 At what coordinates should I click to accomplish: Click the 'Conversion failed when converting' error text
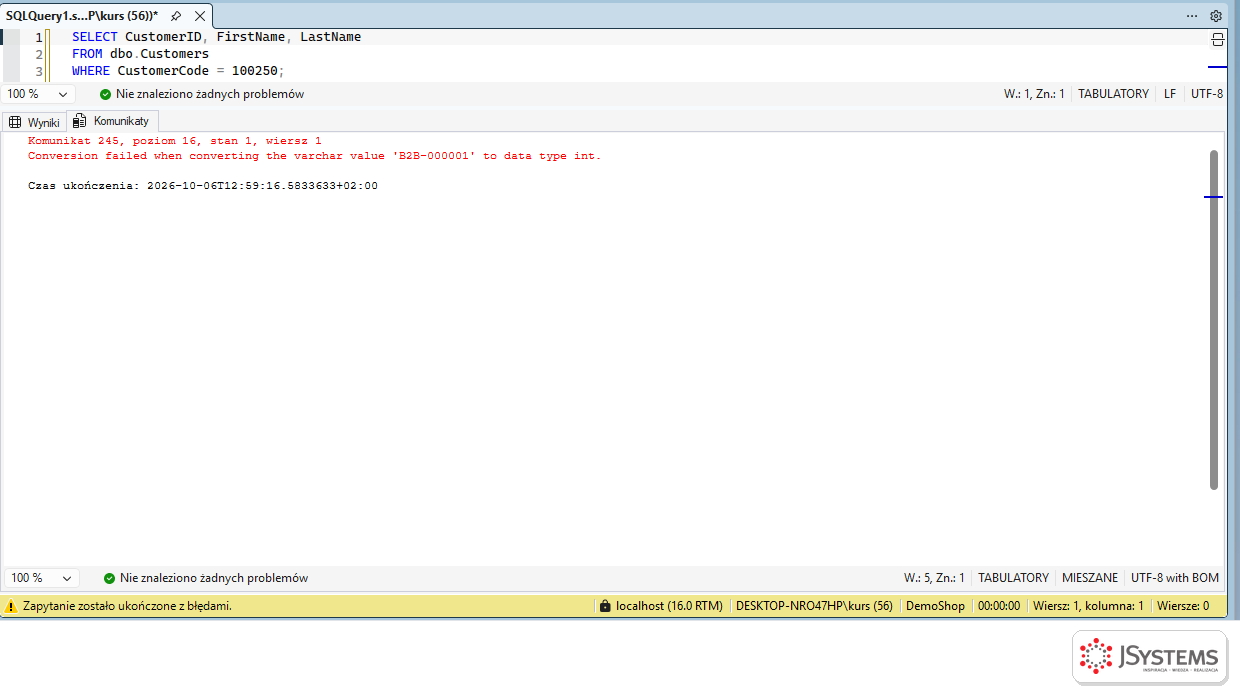click(315, 156)
